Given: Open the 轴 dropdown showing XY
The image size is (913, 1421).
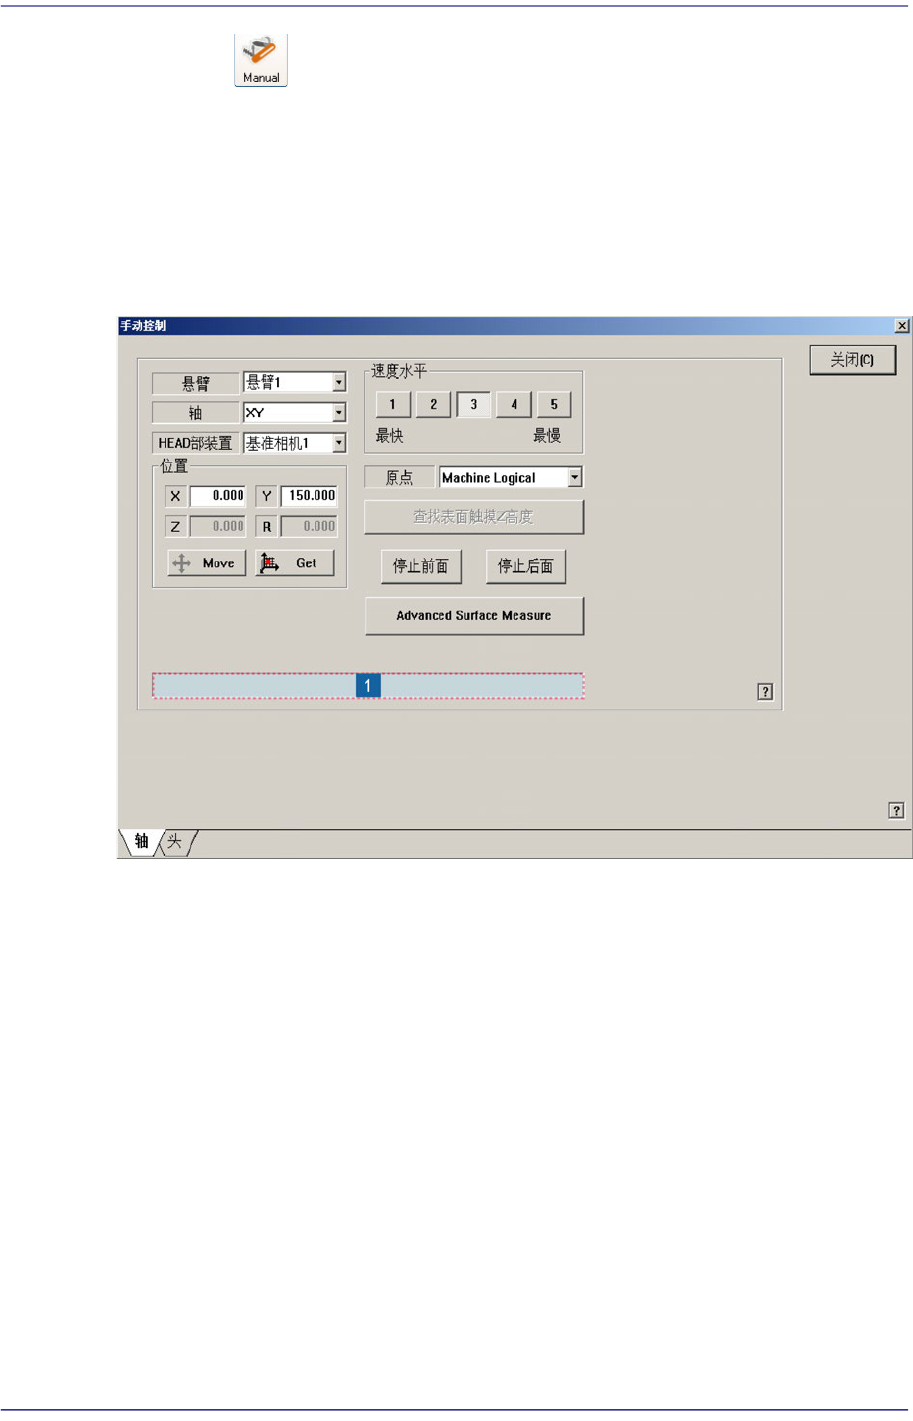Looking at the screenshot, I should (295, 412).
